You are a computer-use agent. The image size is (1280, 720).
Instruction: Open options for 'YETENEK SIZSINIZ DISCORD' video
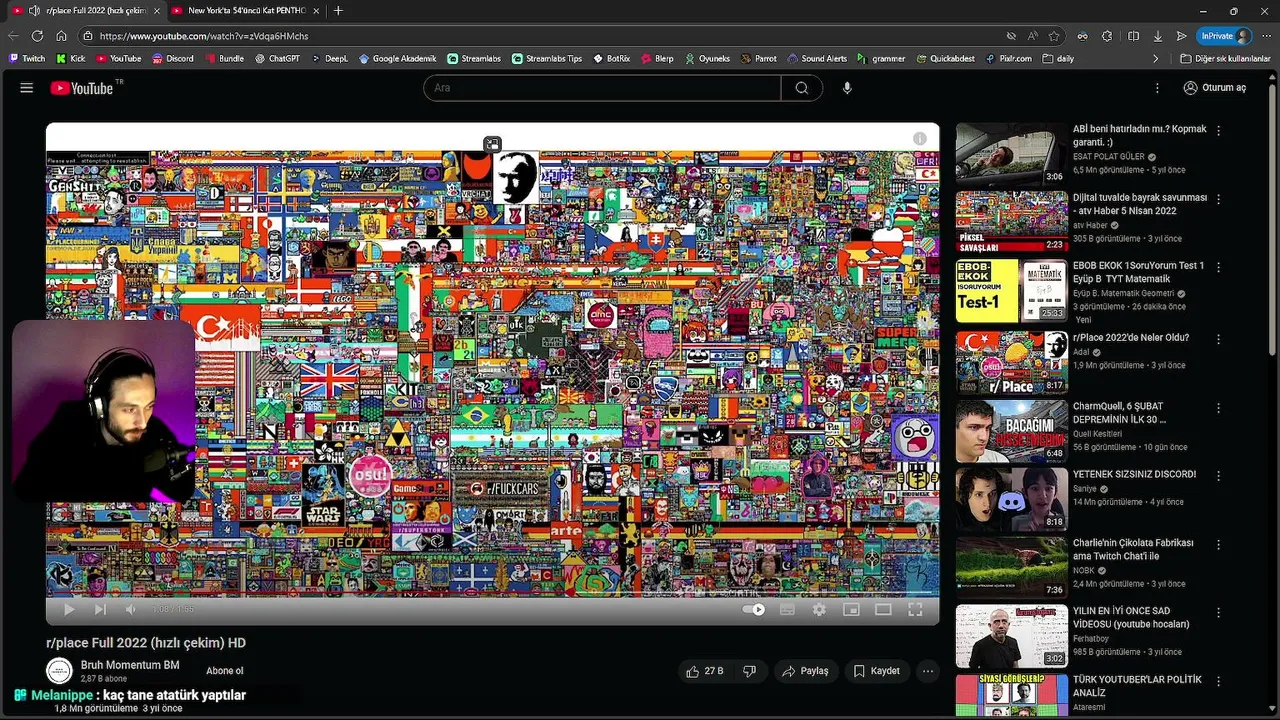click(1218, 476)
